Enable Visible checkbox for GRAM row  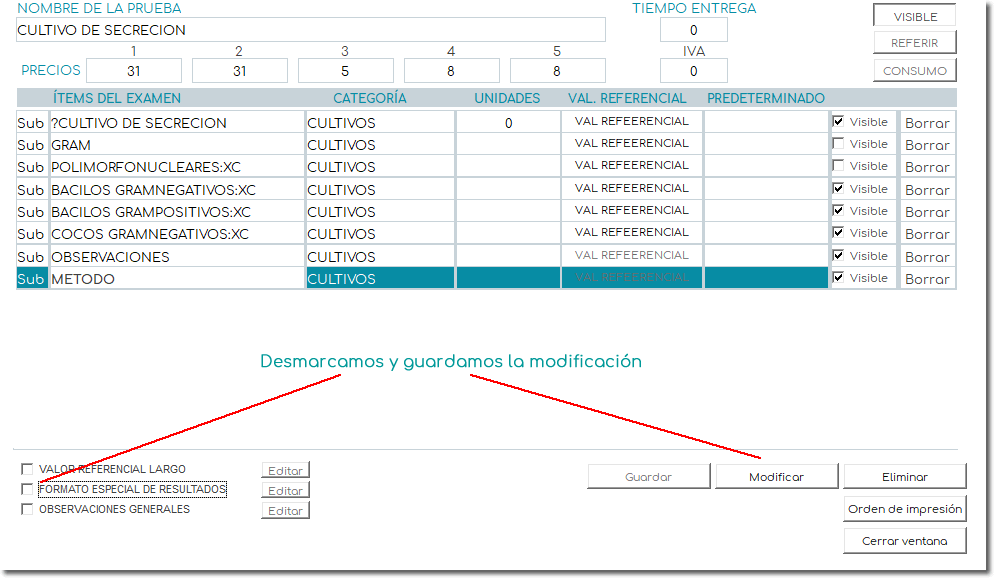tap(838, 143)
